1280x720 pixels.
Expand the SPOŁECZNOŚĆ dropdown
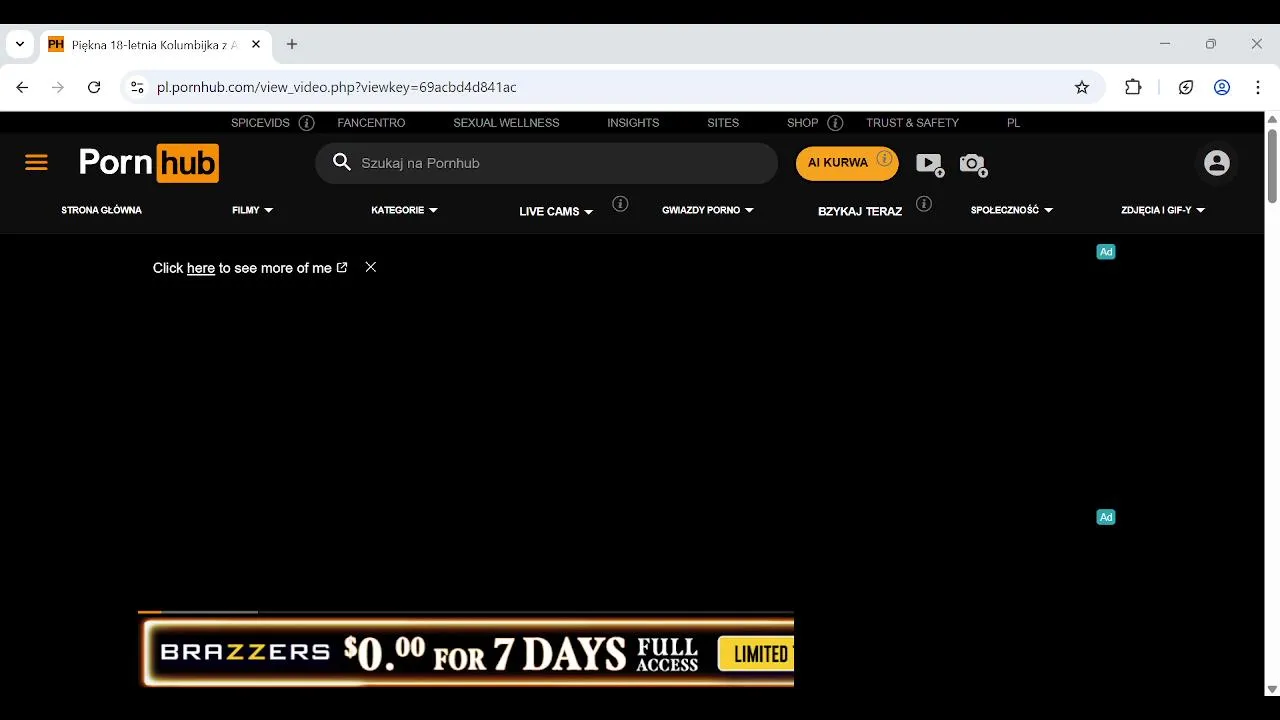1012,210
